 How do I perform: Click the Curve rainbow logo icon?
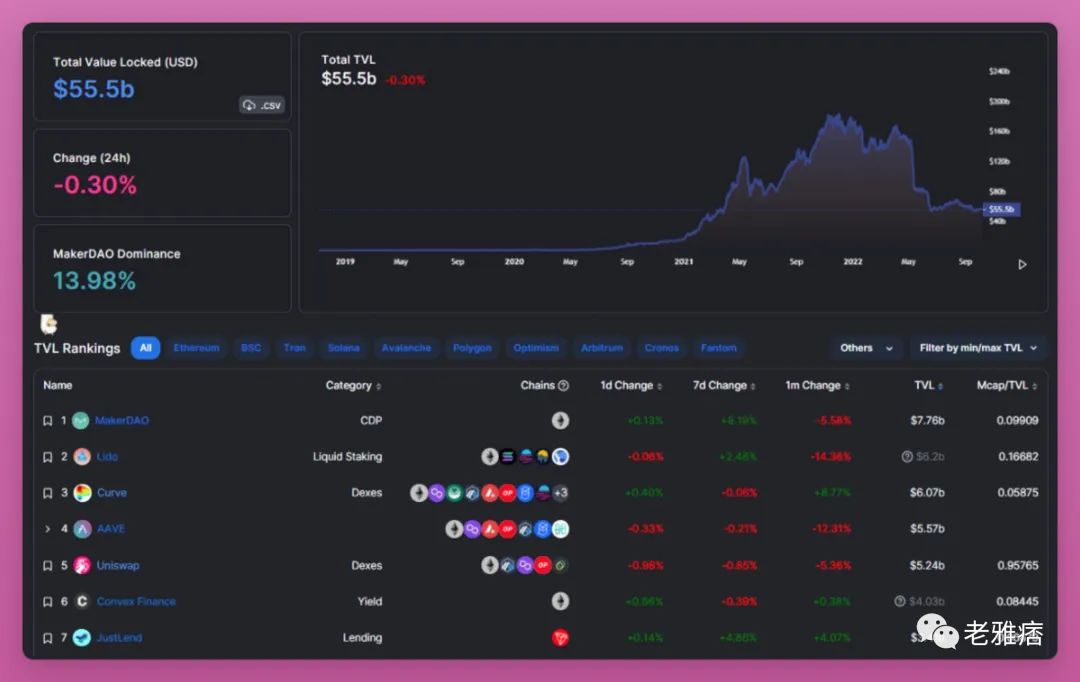pos(82,493)
